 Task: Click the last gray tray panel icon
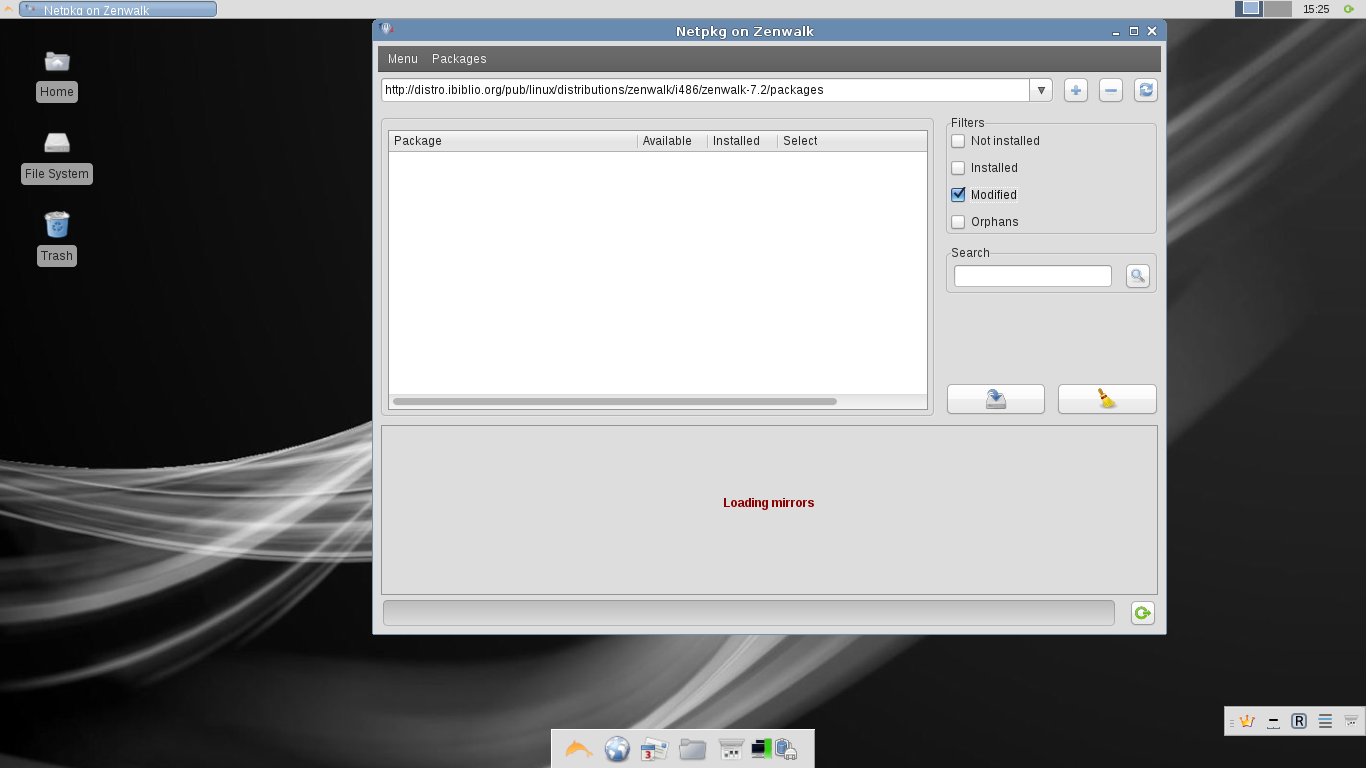point(1351,721)
